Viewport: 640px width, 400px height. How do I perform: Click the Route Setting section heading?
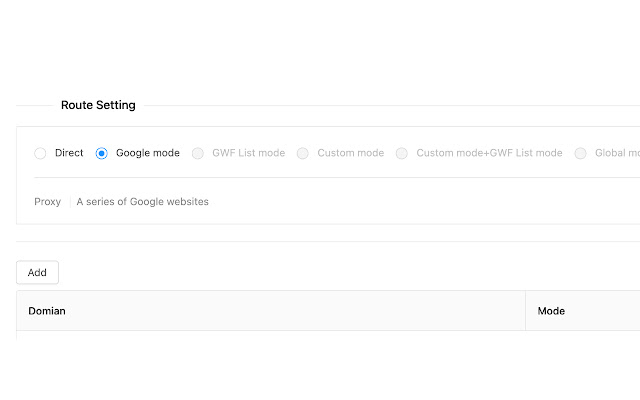click(98, 105)
